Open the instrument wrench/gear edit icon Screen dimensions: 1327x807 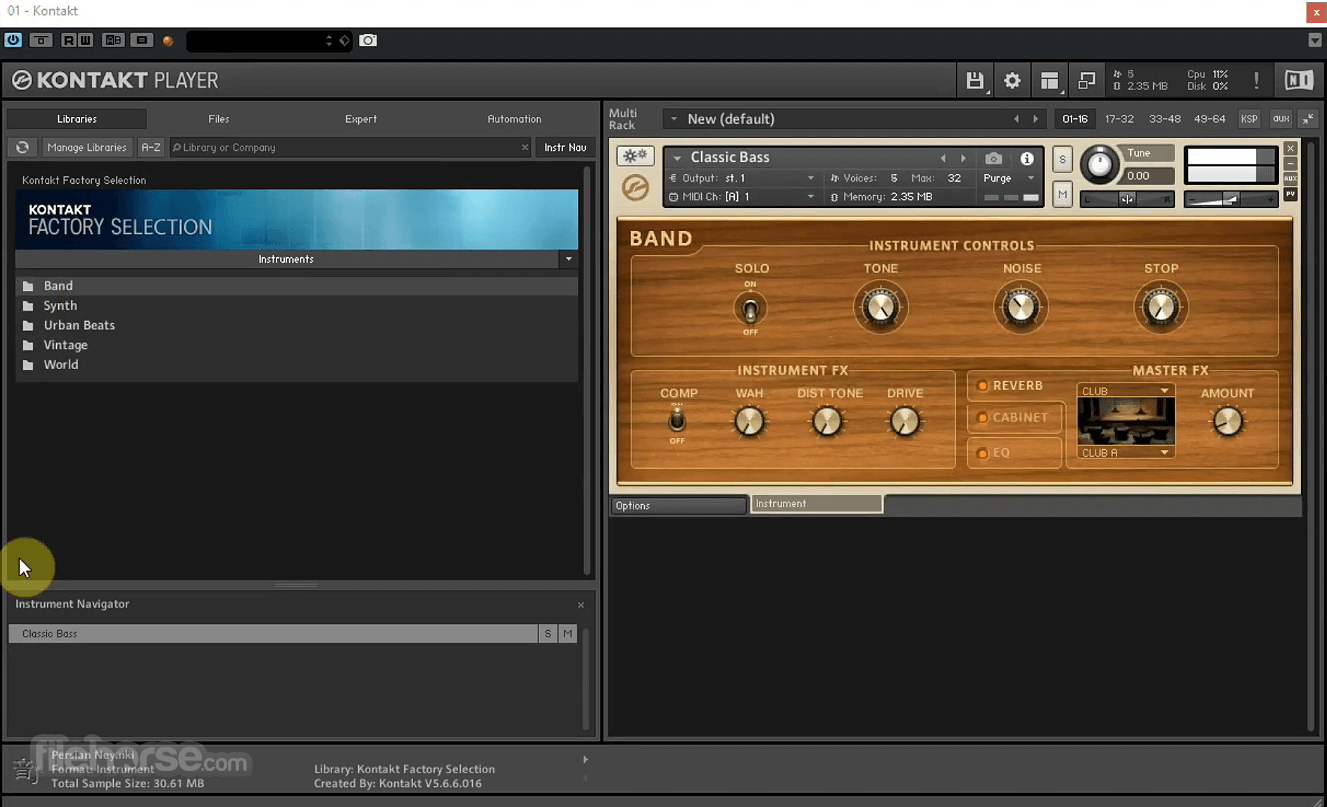tap(634, 156)
